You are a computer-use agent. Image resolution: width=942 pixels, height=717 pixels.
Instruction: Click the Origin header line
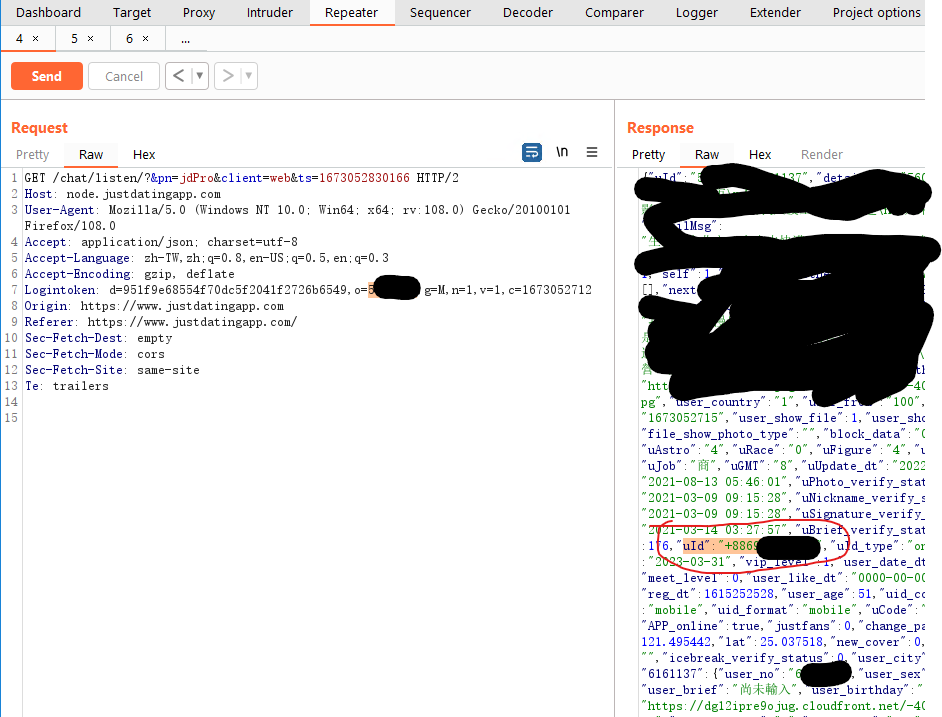pyautogui.click(x=154, y=306)
